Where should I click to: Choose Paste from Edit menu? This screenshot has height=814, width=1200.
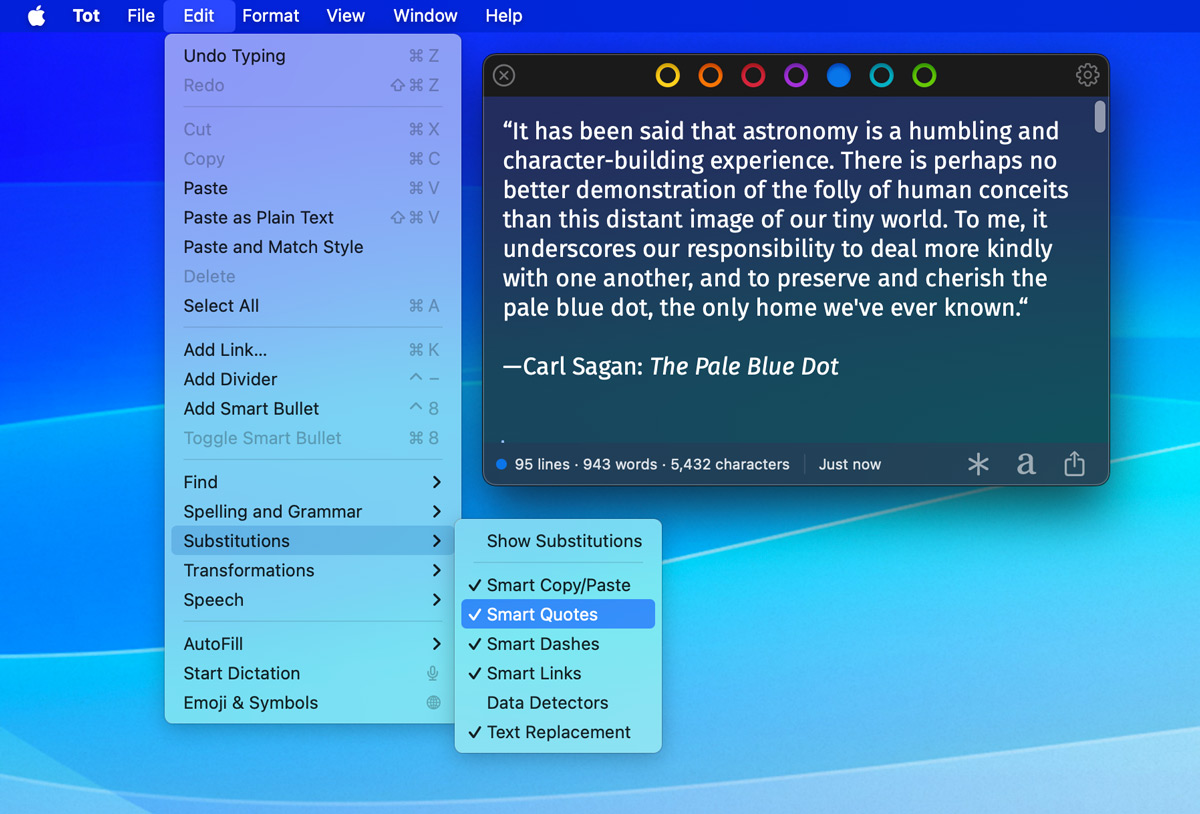click(312, 188)
